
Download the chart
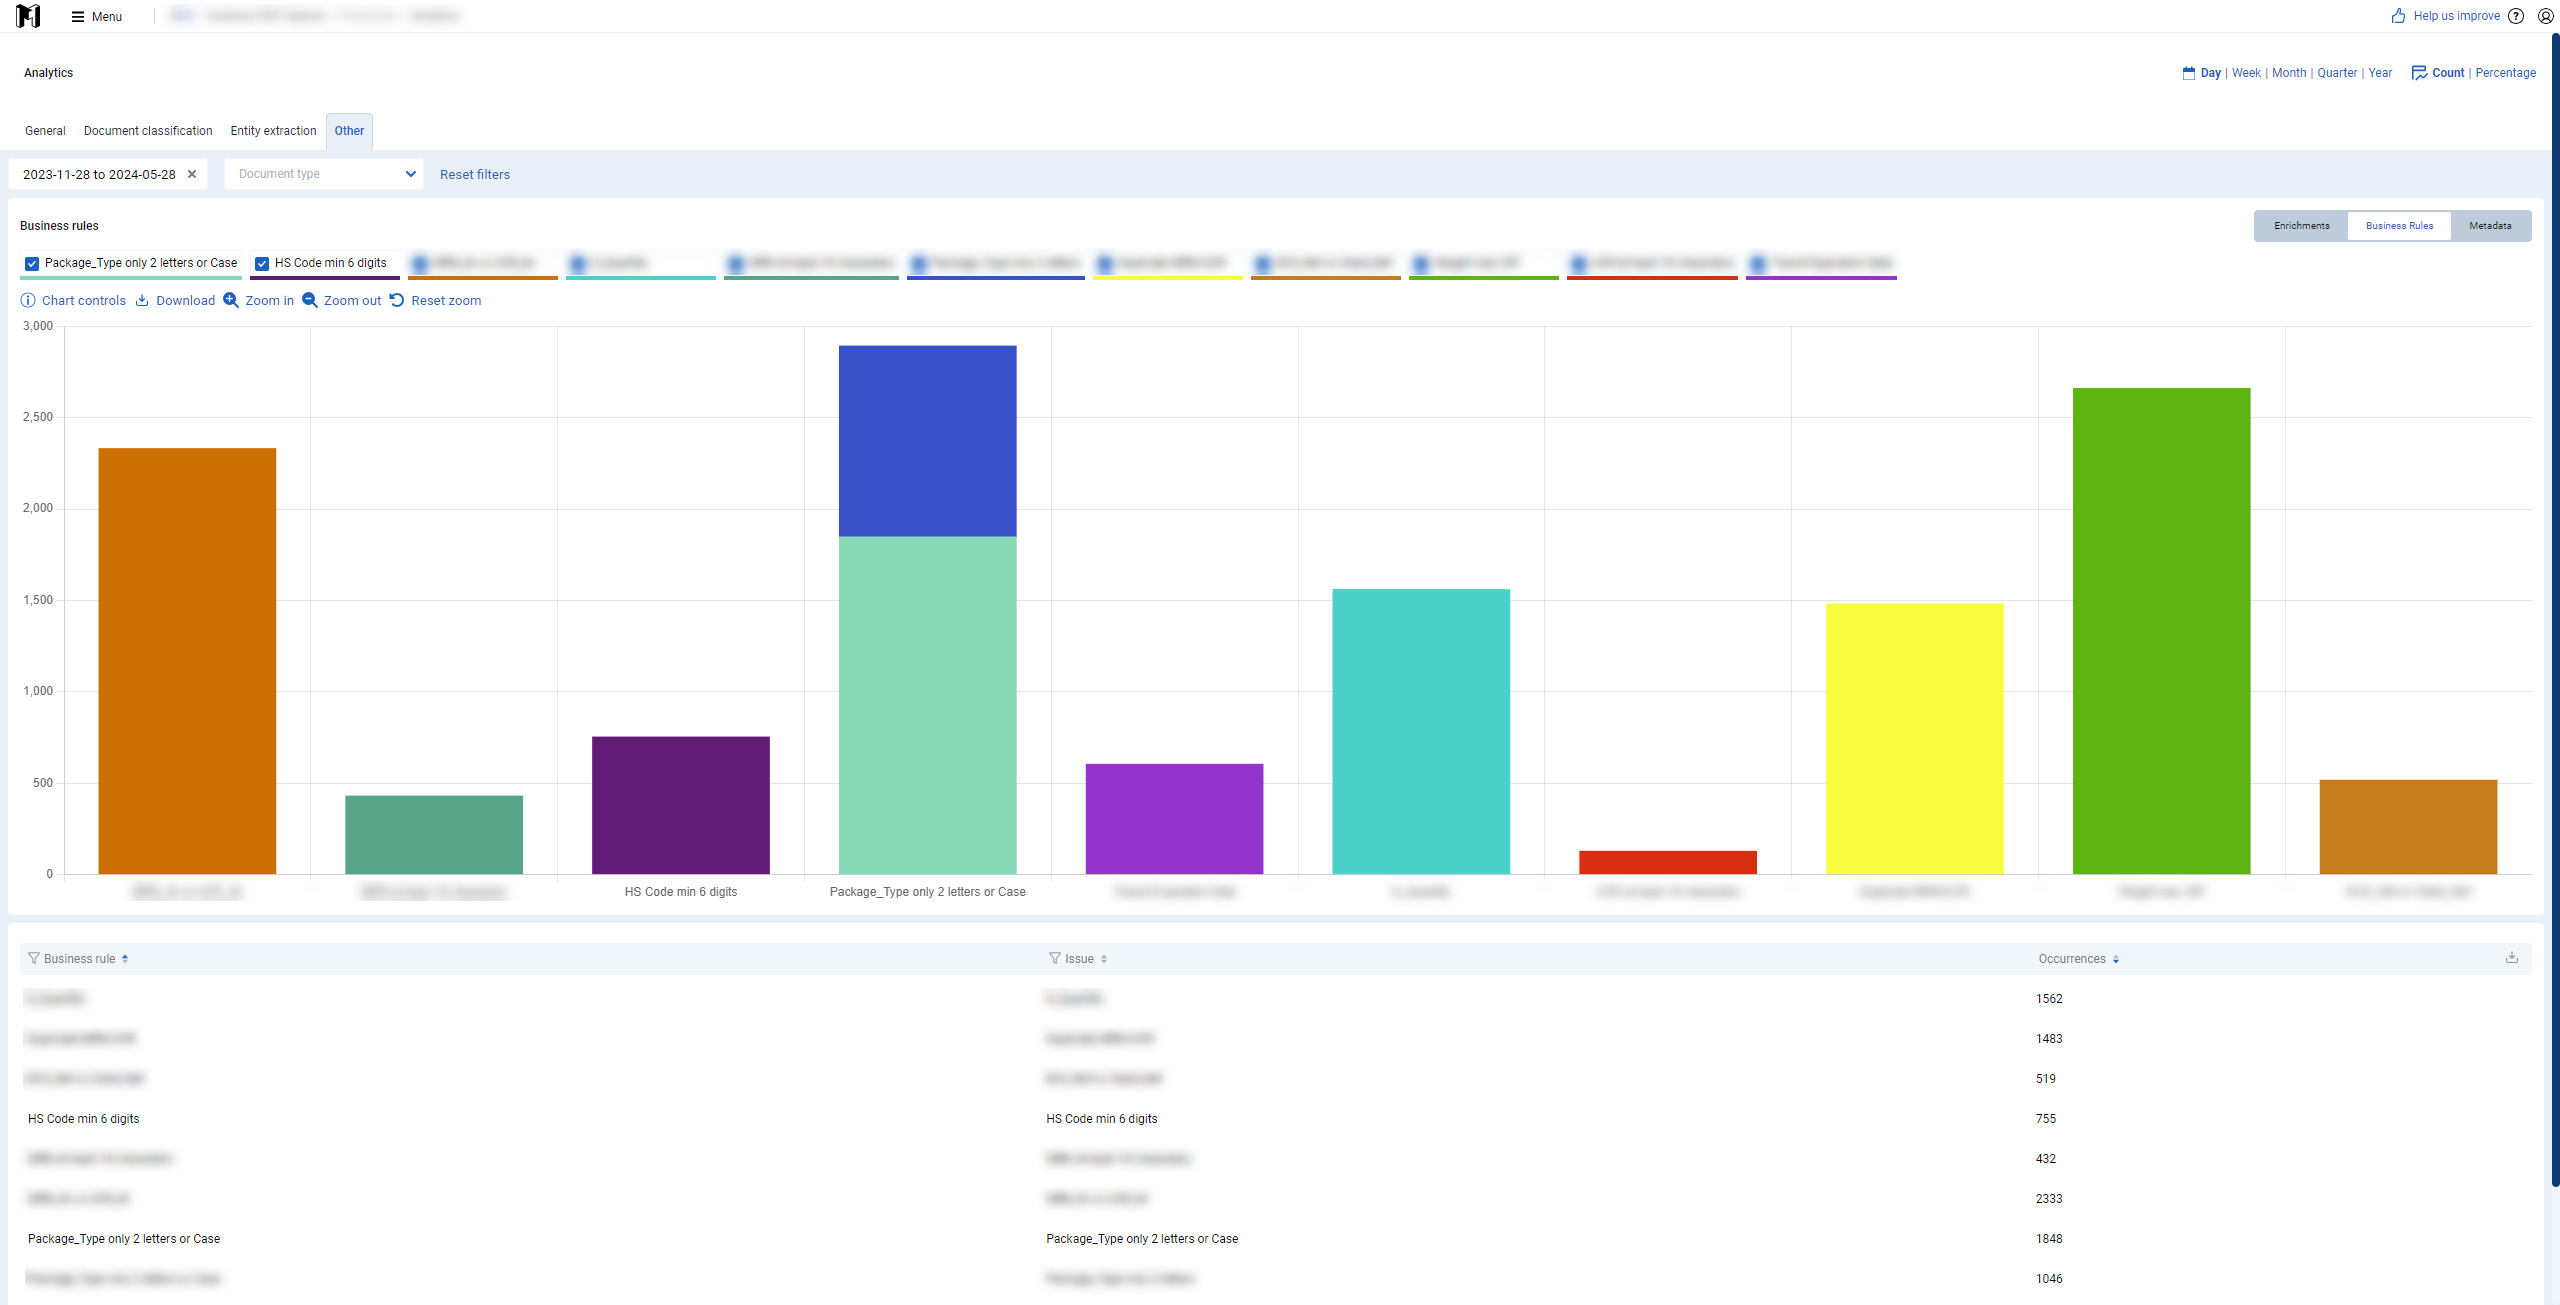pyautogui.click(x=175, y=300)
